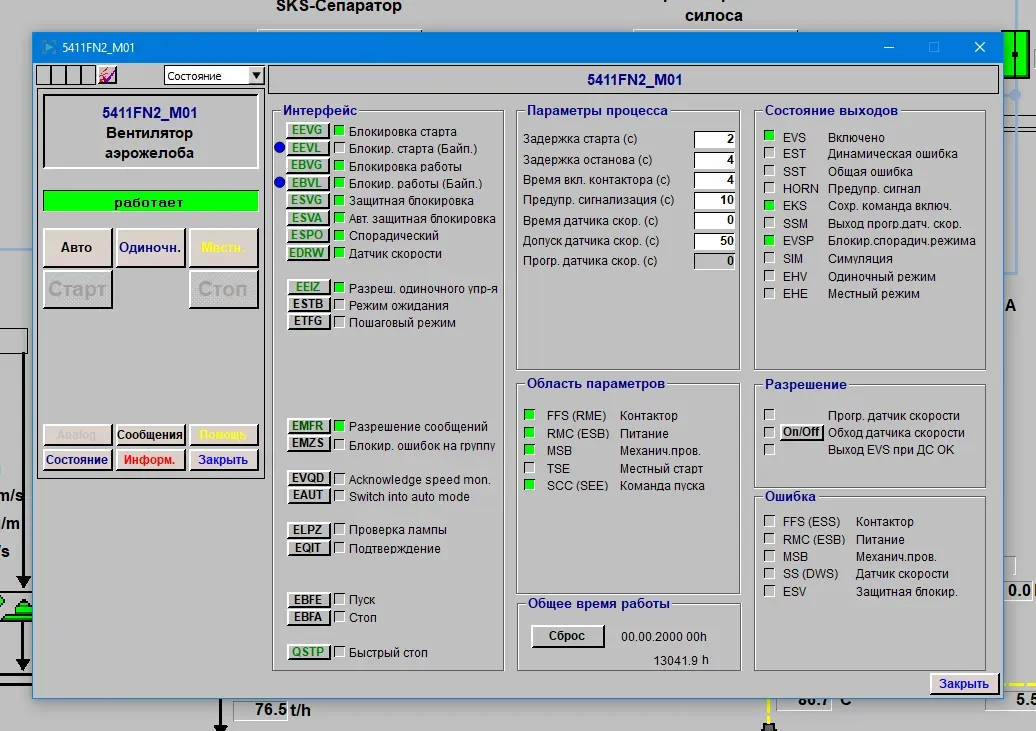Click the Сброс reset button
1036x731 pixels.
coord(567,636)
